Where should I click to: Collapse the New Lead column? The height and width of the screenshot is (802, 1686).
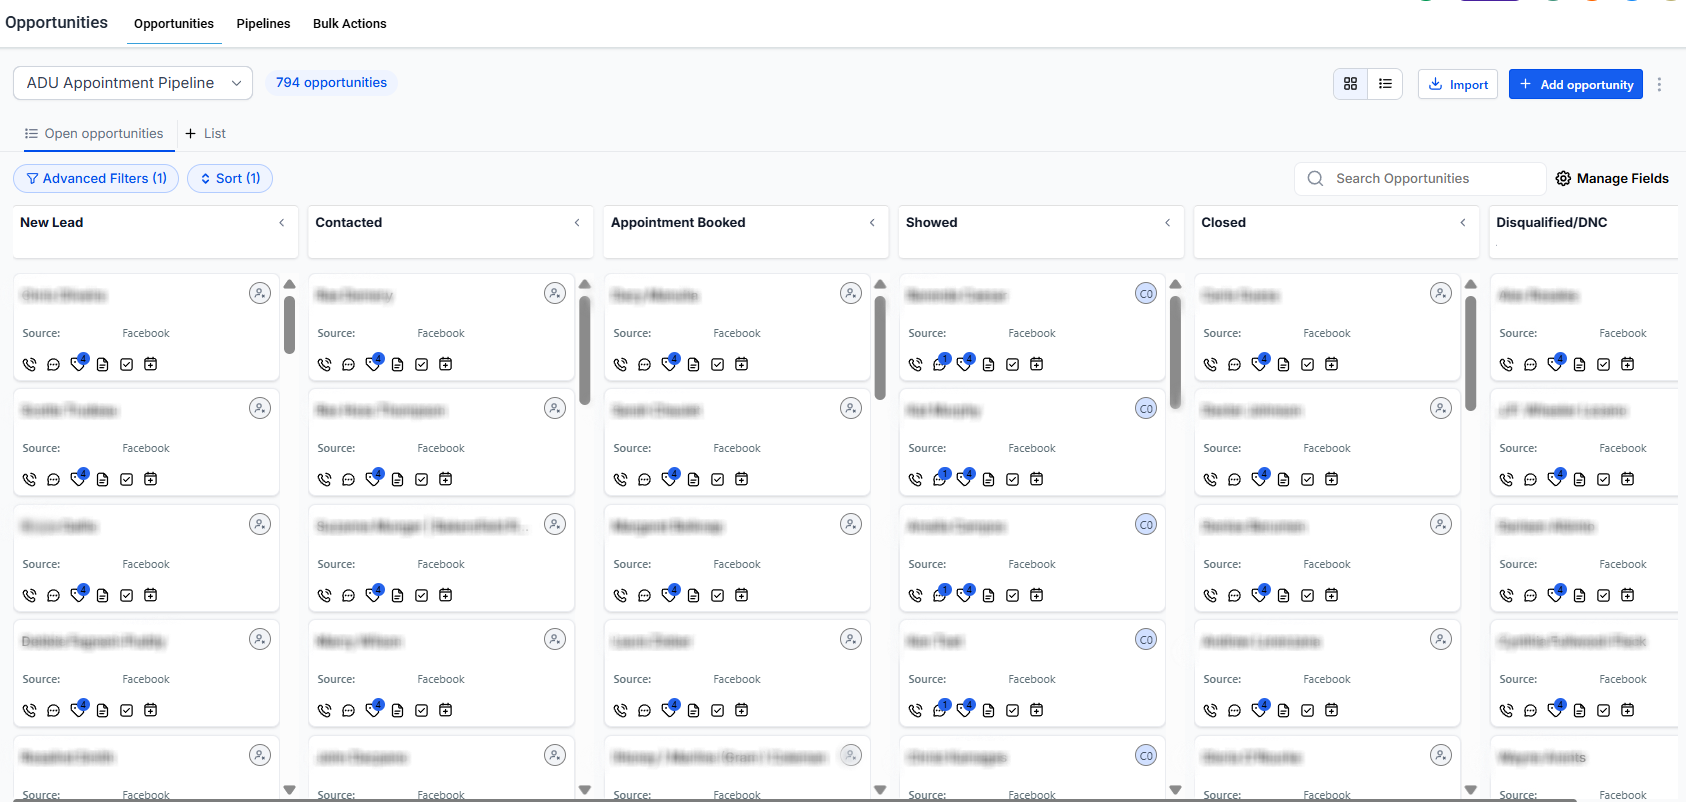(282, 223)
